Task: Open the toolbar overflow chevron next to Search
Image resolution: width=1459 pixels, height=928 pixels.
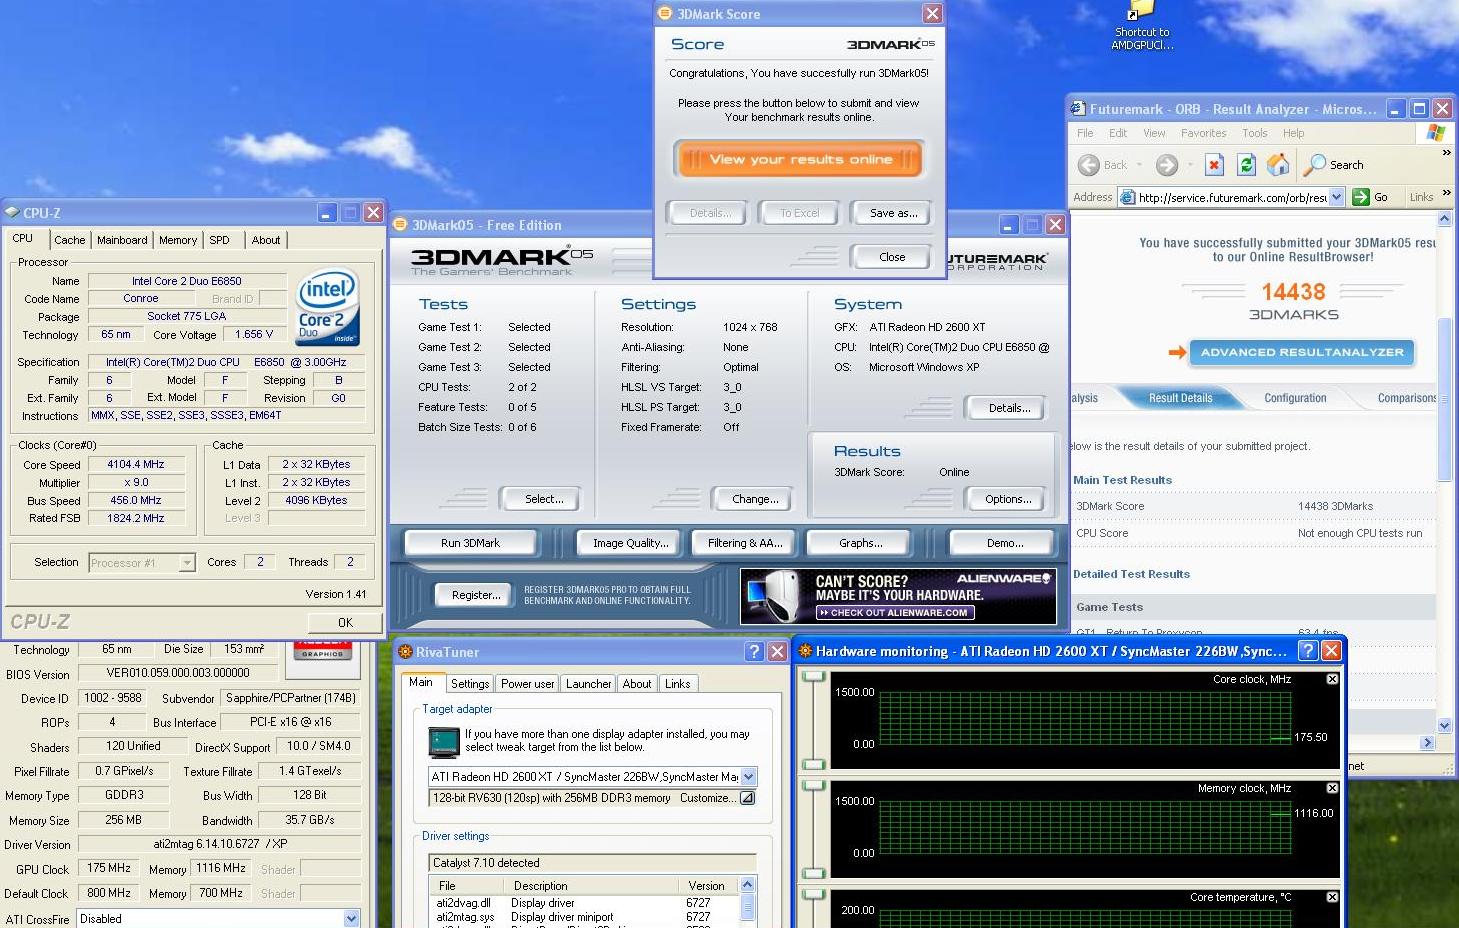Action: (x=1446, y=153)
